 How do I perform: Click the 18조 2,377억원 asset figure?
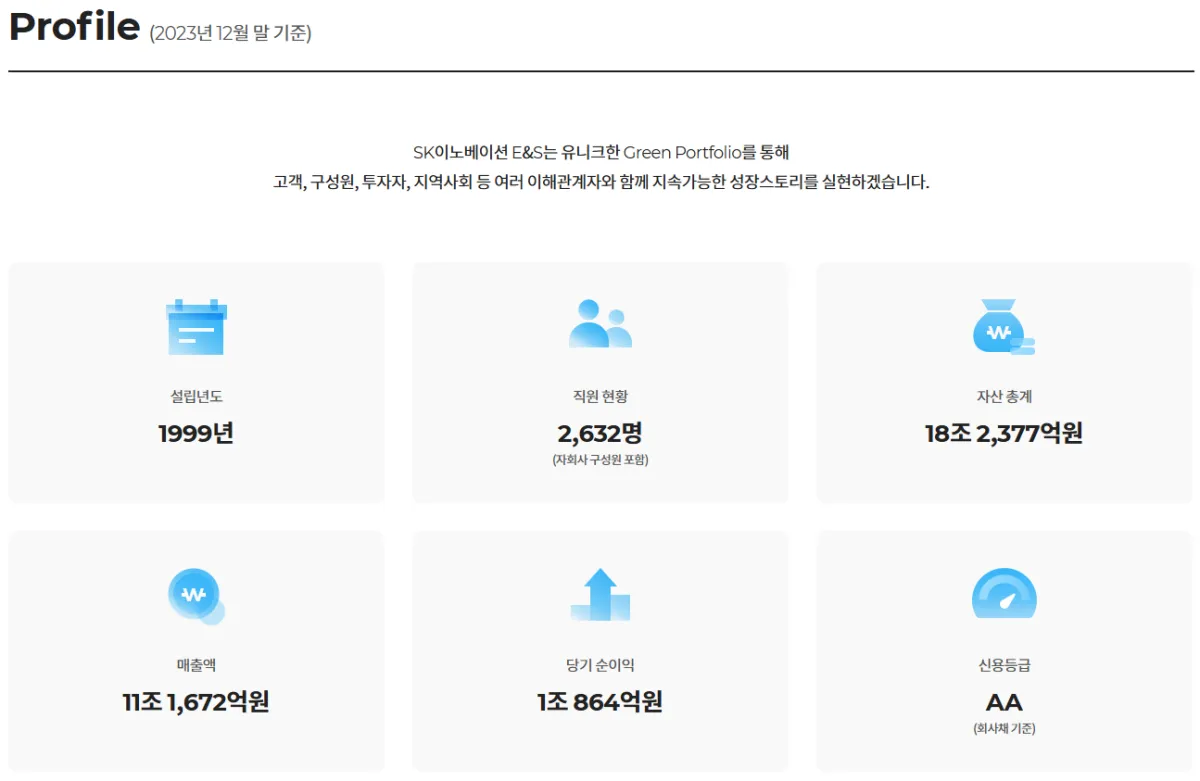click(x=1004, y=432)
